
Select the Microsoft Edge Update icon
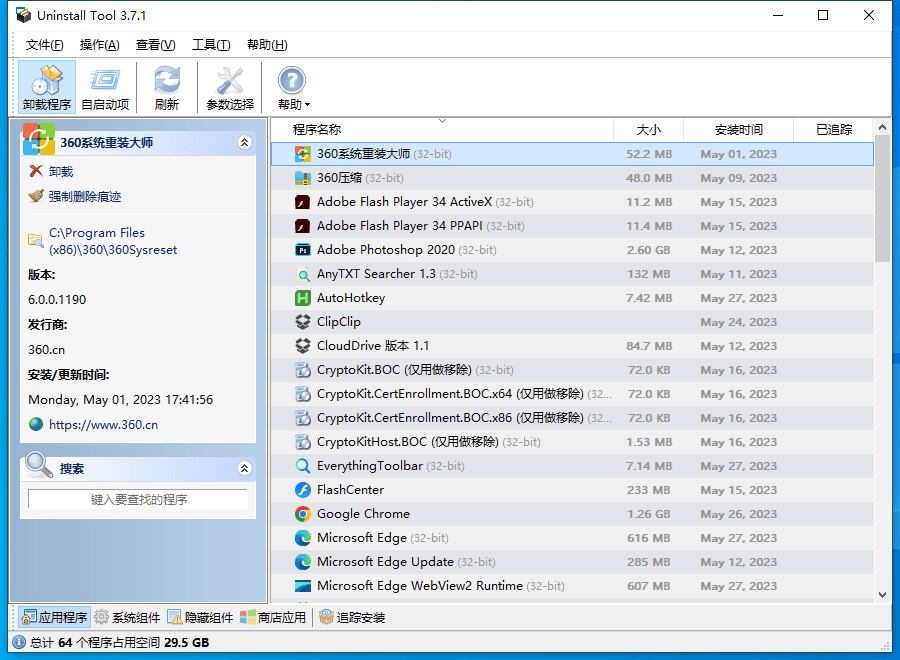pyautogui.click(x=302, y=562)
